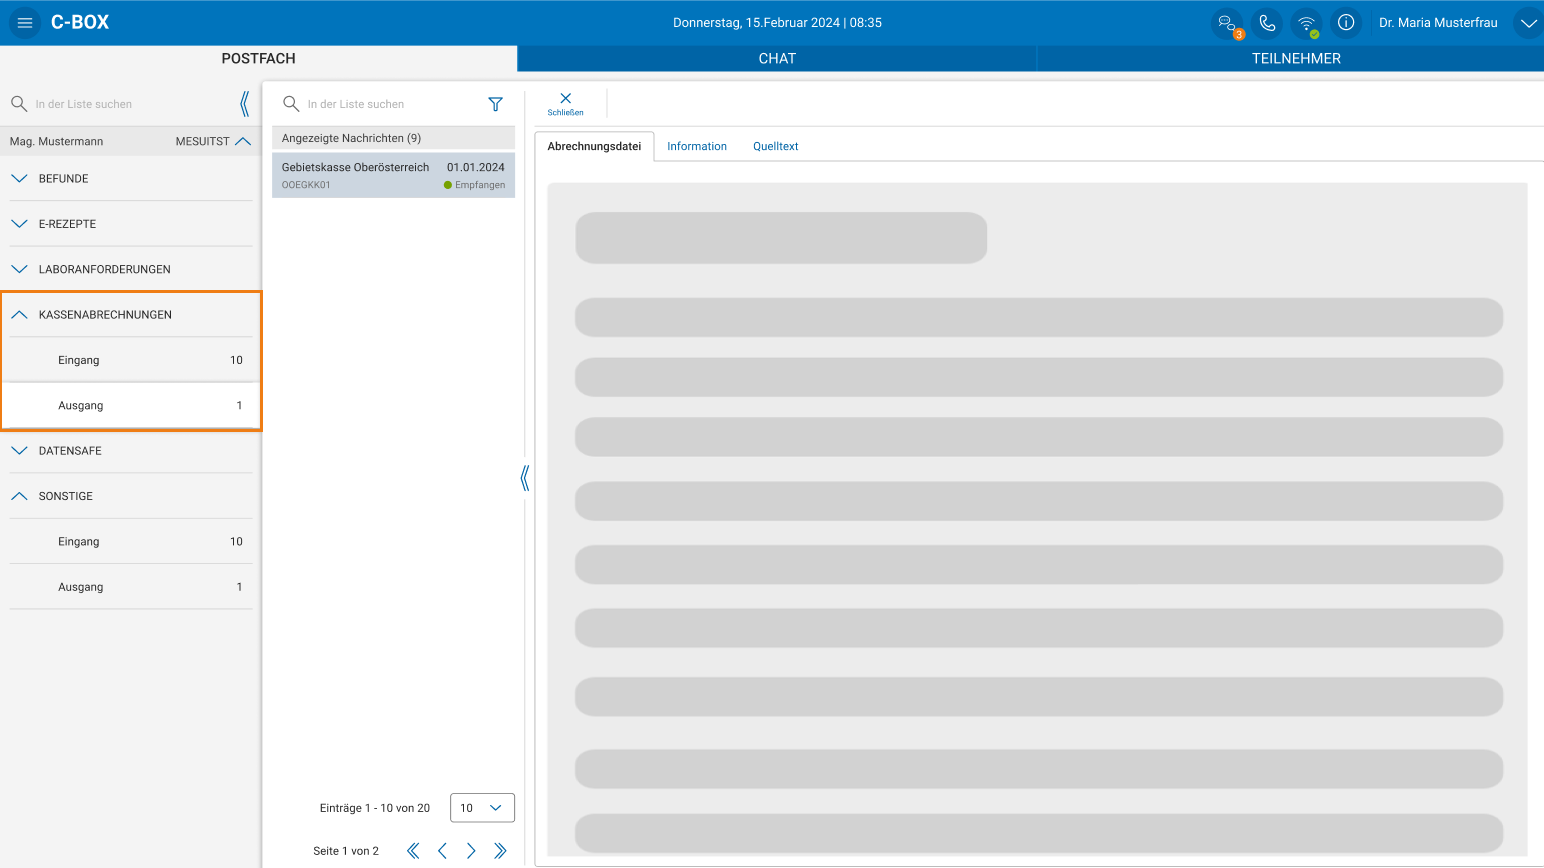Go to next page of messages
Screen dimensions: 1544x868
(471, 851)
